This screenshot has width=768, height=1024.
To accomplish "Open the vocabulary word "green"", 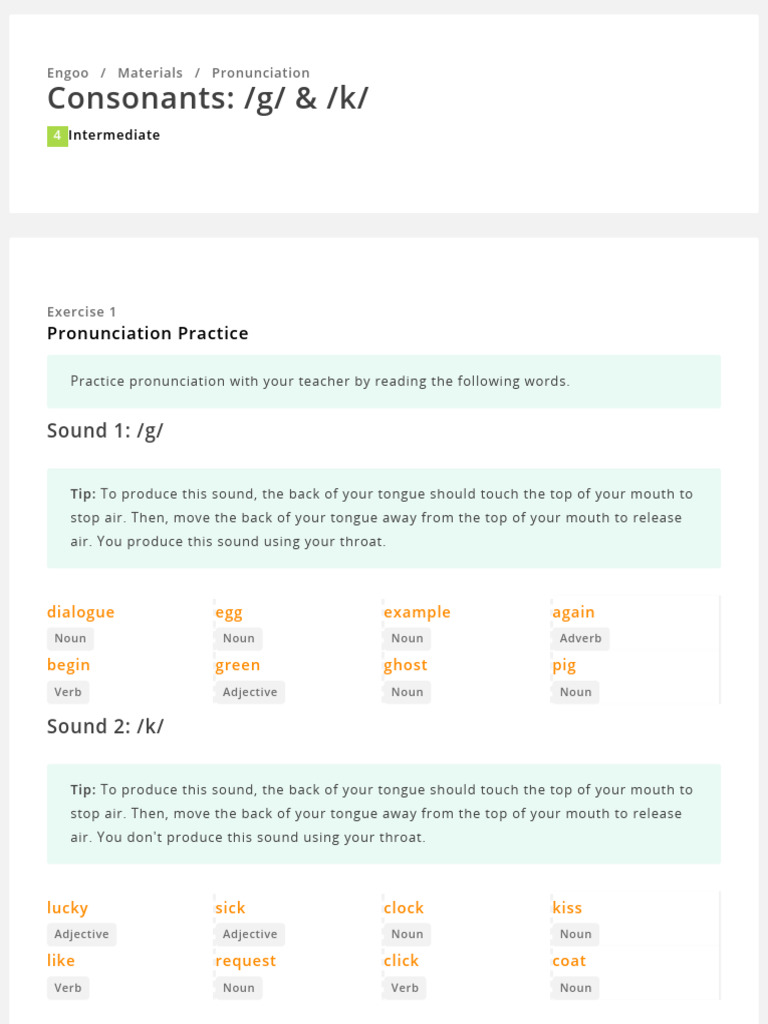I will (x=237, y=665).
